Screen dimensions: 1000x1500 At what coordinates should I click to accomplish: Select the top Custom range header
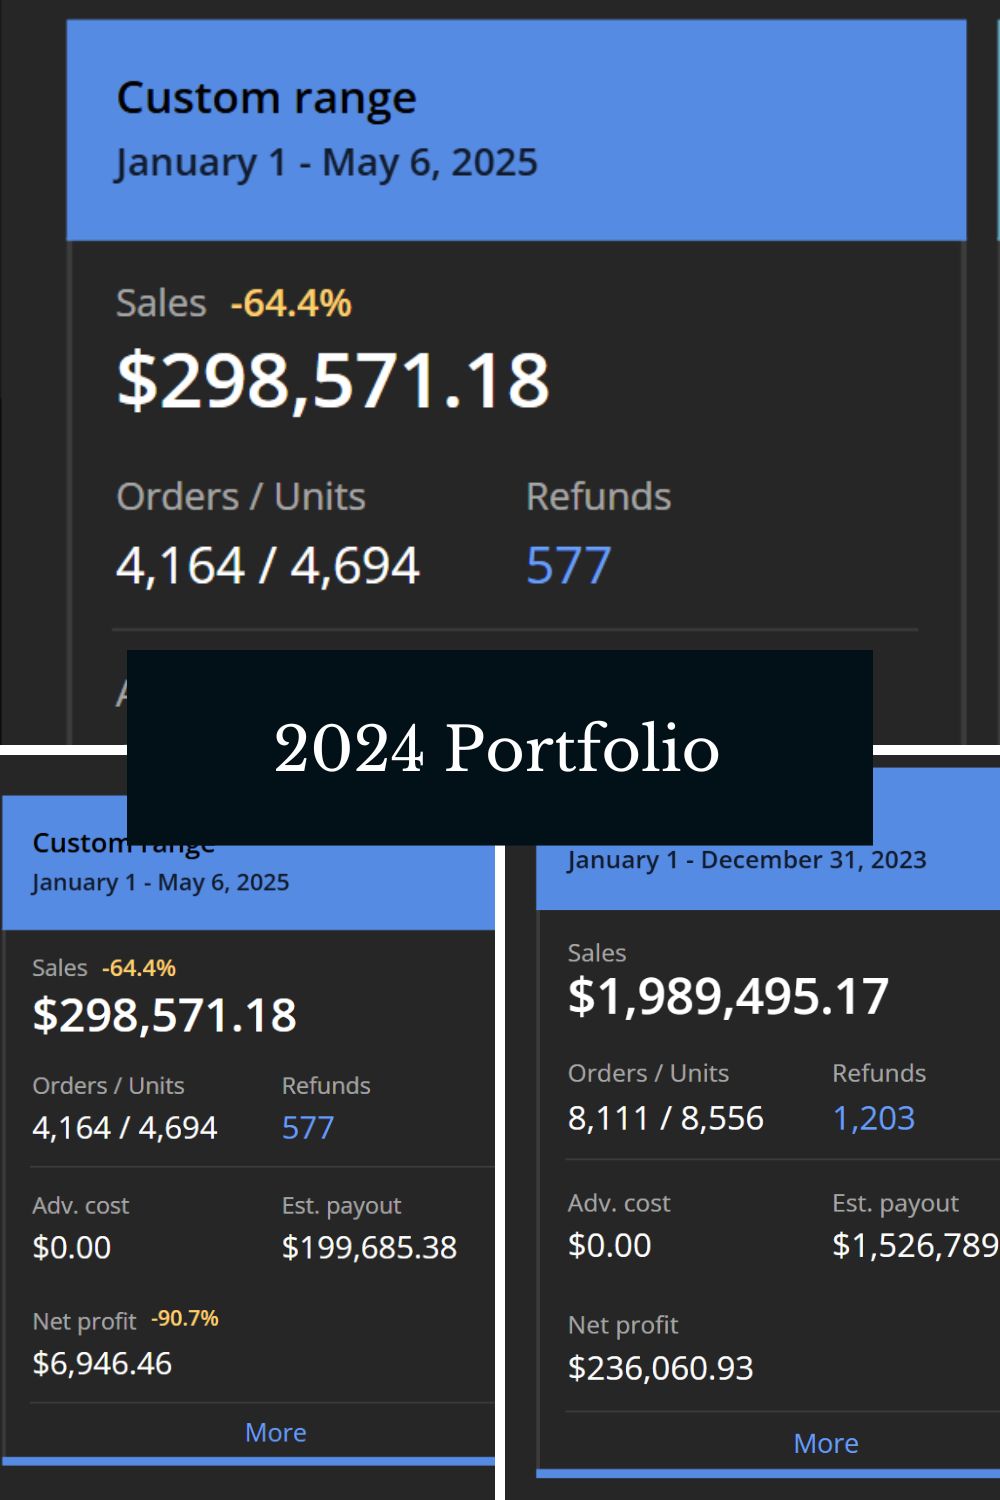click(x=516, y=130)
